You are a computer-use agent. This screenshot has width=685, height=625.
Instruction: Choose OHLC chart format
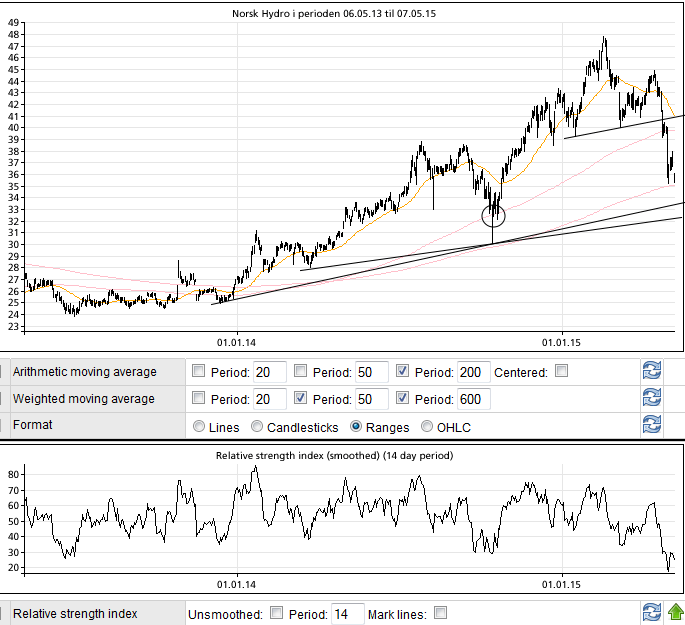tap(429, 427)
